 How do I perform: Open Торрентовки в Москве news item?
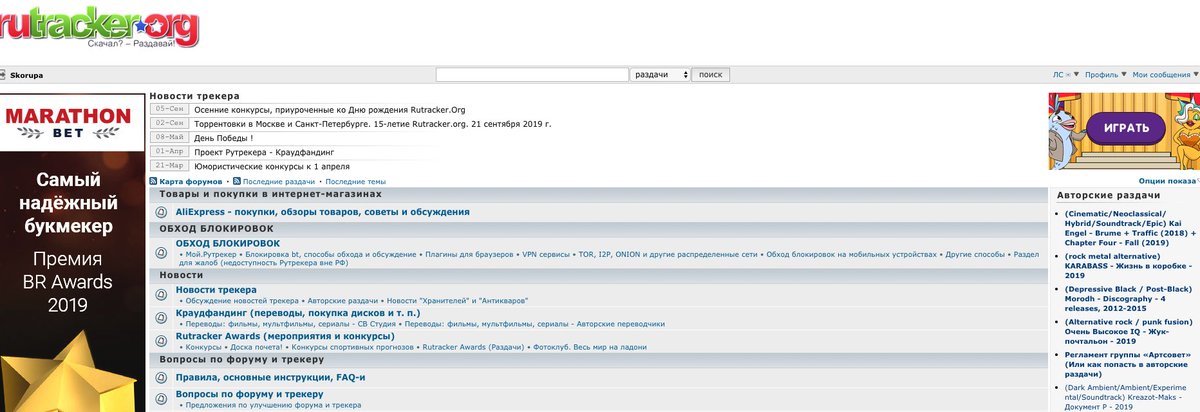pyautogui.click(x=372, y=123)
